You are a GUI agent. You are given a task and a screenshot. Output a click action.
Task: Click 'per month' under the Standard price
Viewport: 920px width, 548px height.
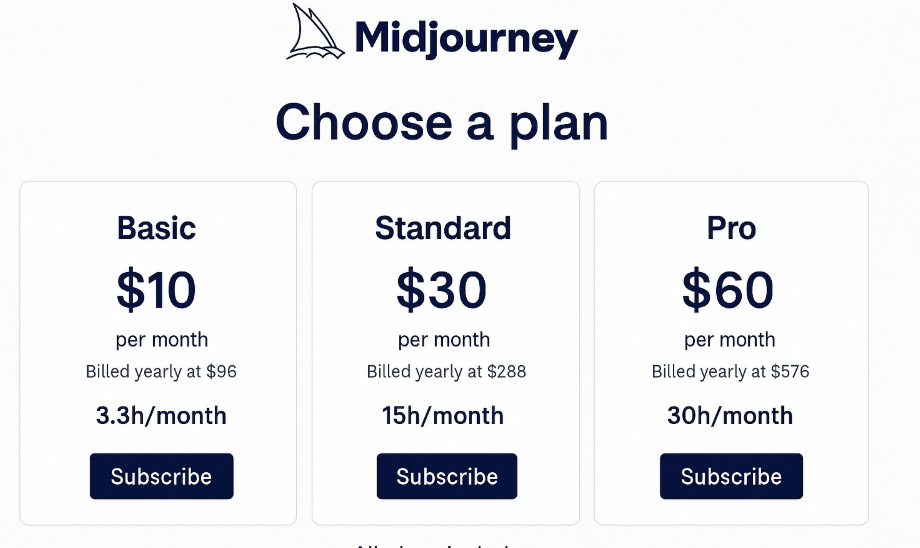(x=444, y=340)
